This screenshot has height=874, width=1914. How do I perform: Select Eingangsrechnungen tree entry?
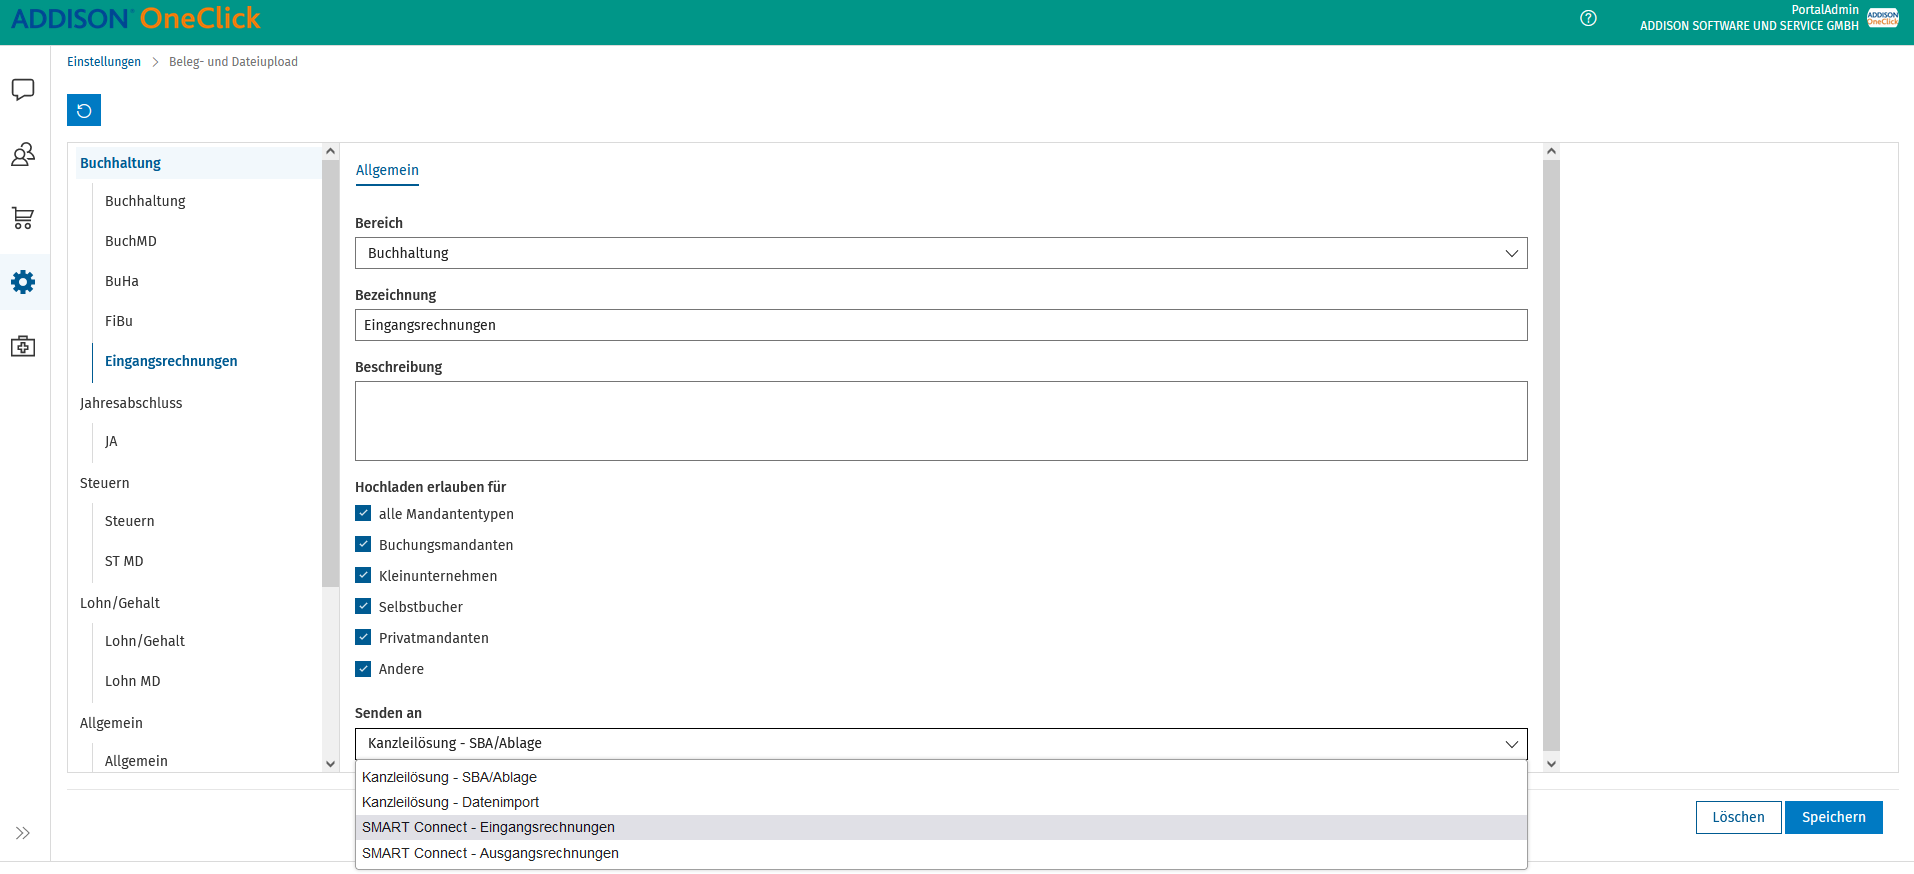tap(171, 361)
